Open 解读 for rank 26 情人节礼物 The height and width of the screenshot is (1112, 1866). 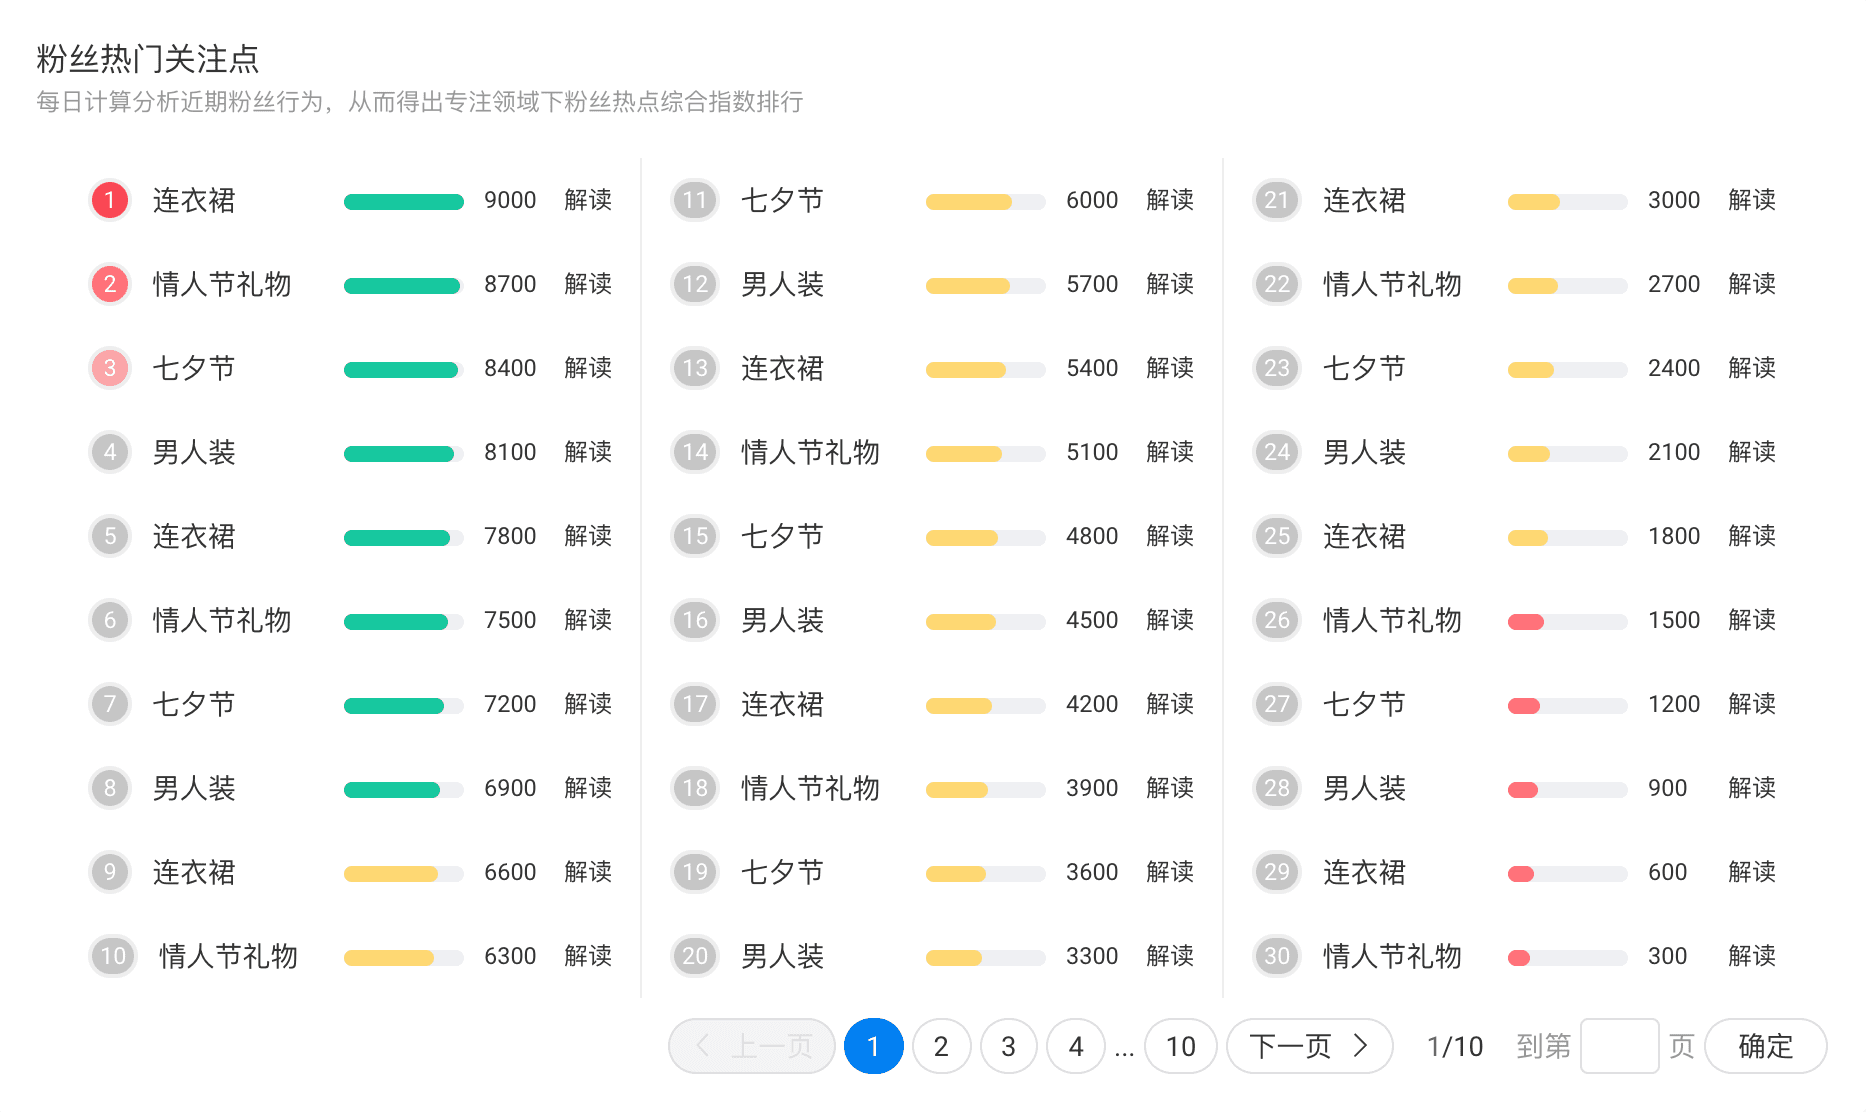click(x=1752, y=620)
